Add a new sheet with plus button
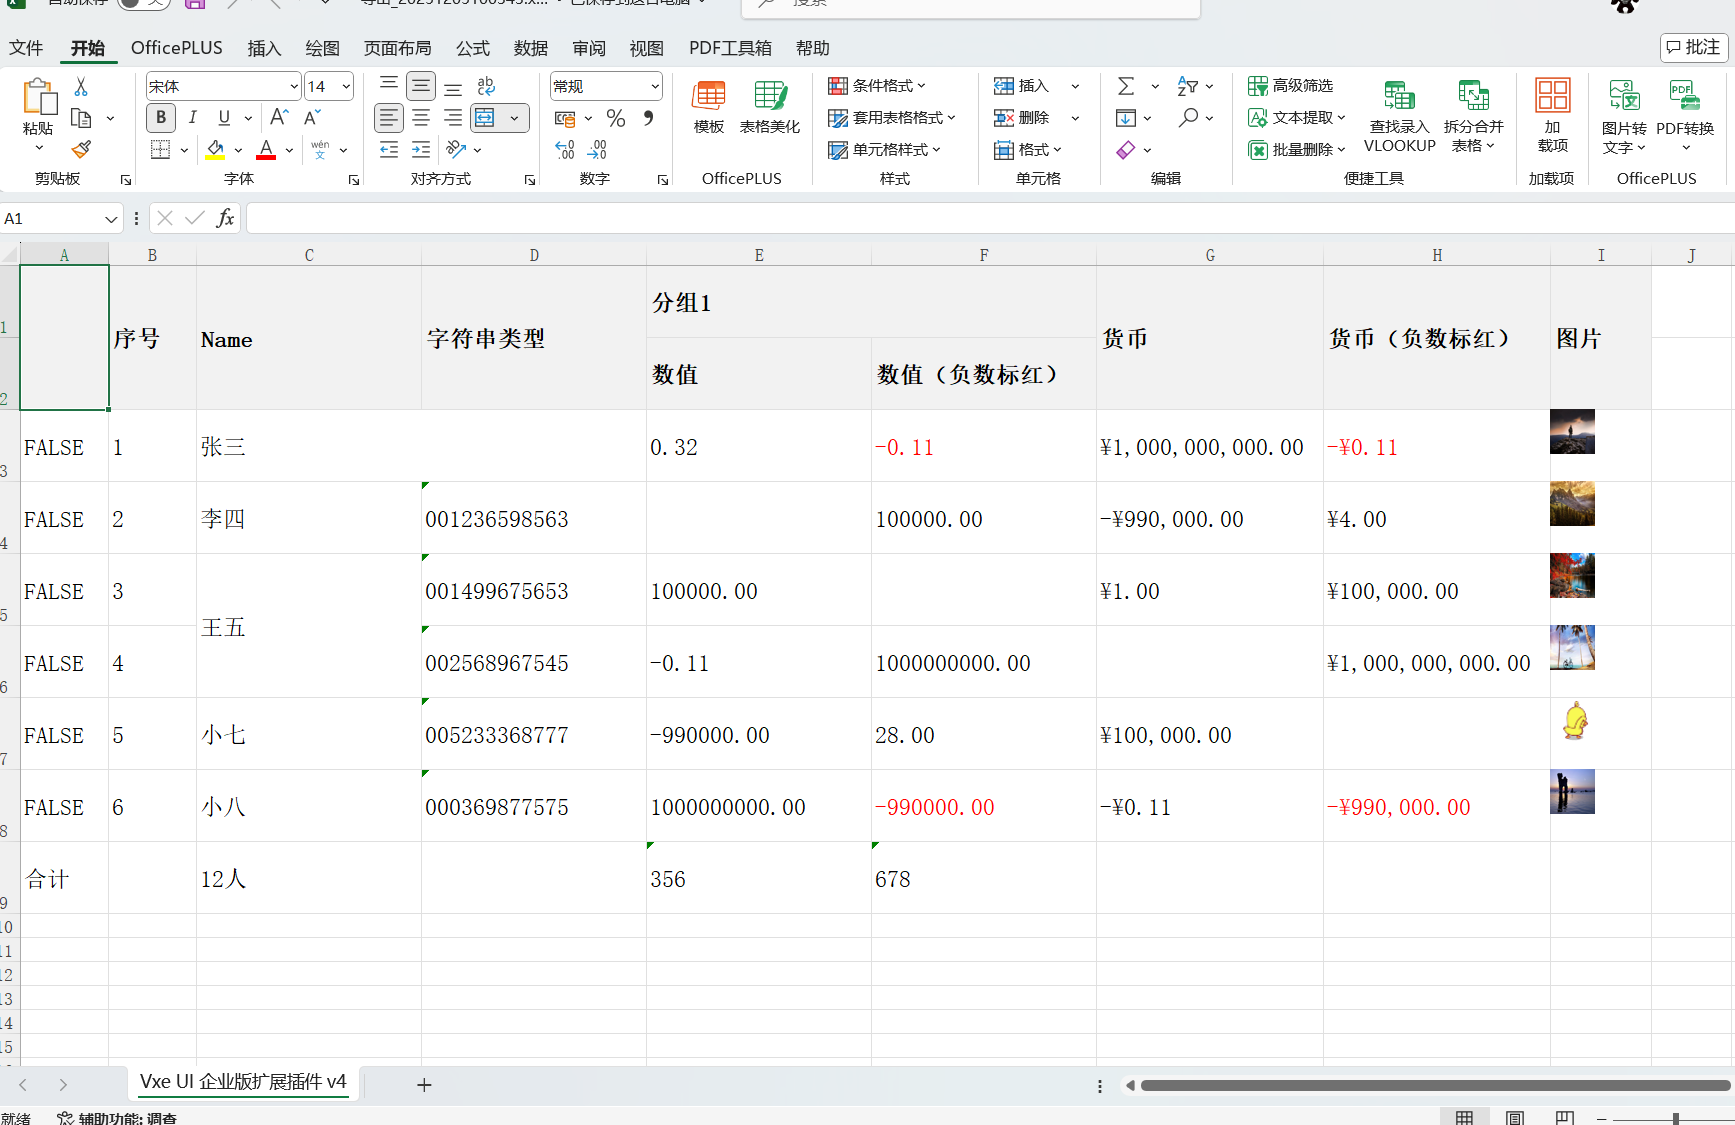 pyautogui.click(x=424, y=1085)
